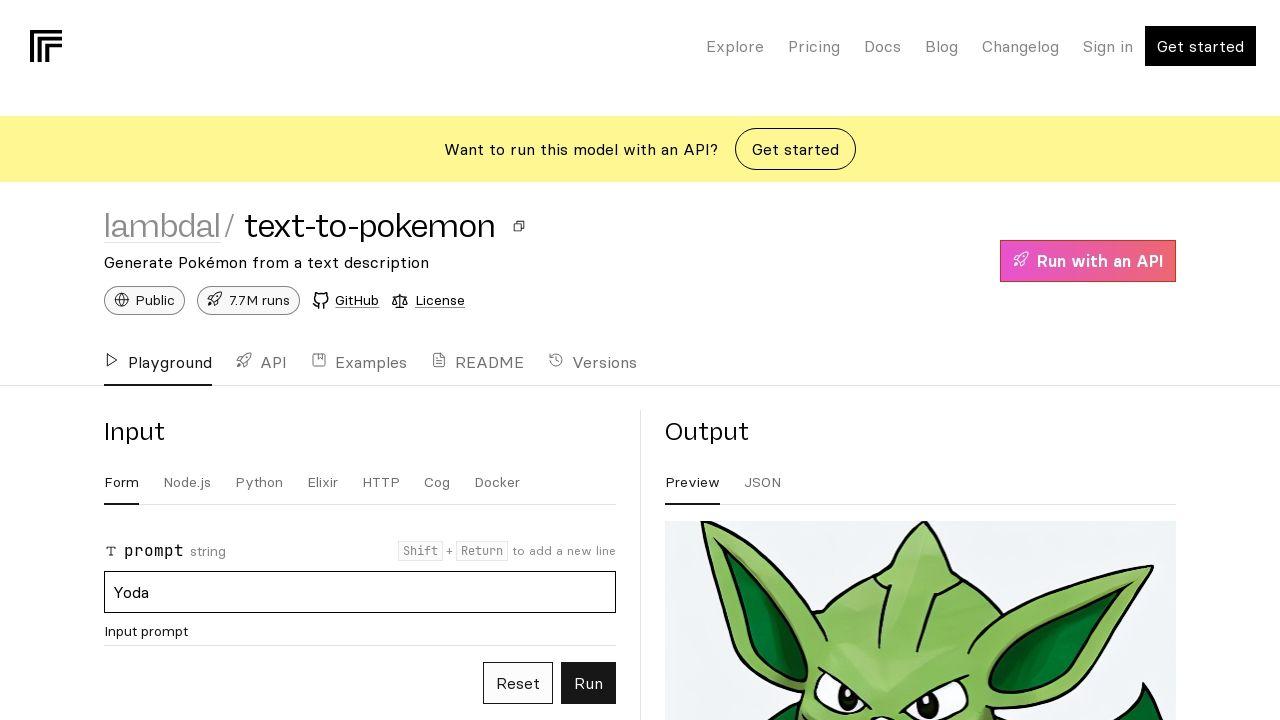Switch input to Cog tab
The height and width of the screenshot is (720, 1280).
pyautogui.click(x=437, y=483)
